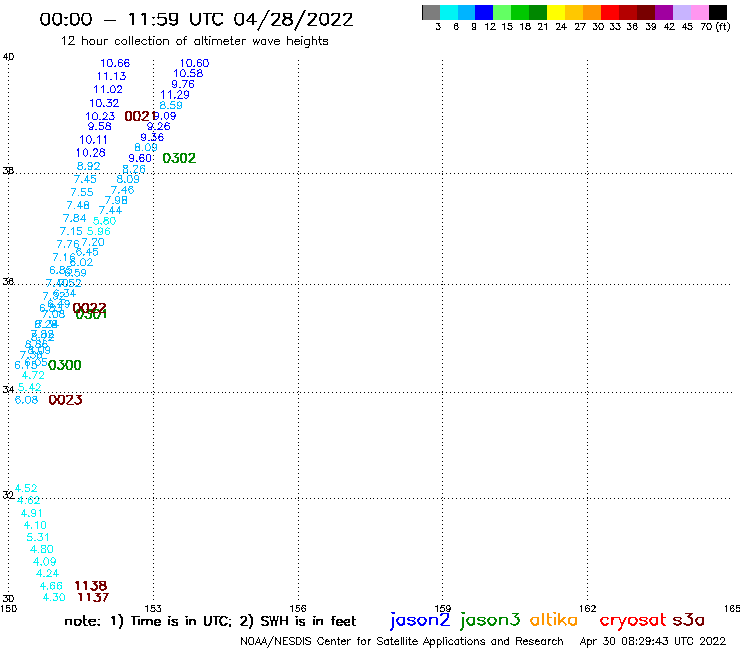The width and height of the screenshot is (740, 650).
Task: Click the timestamp 'Apr 30 08:29:43 UTC 2022'
Action: tap(653, 642)
